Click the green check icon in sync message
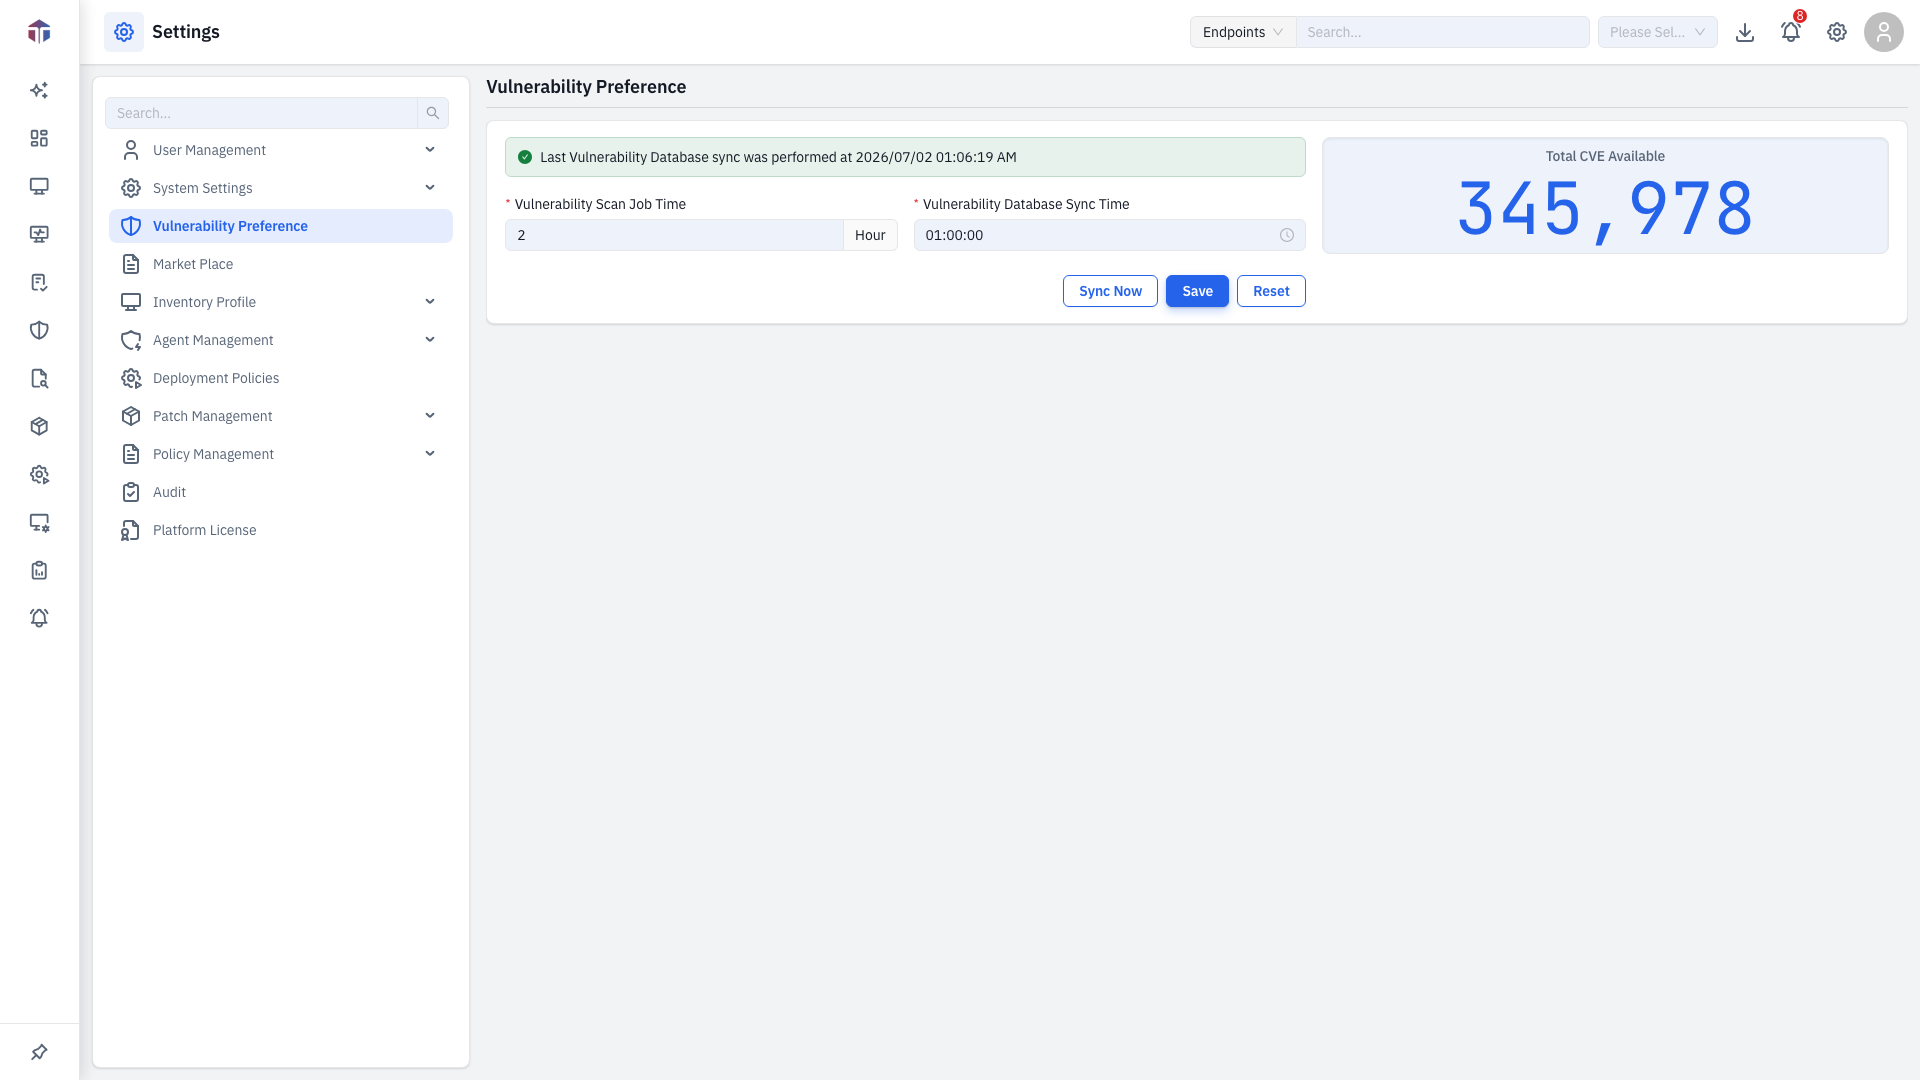The image size is (1920, 1080). [x=525, y=157]
